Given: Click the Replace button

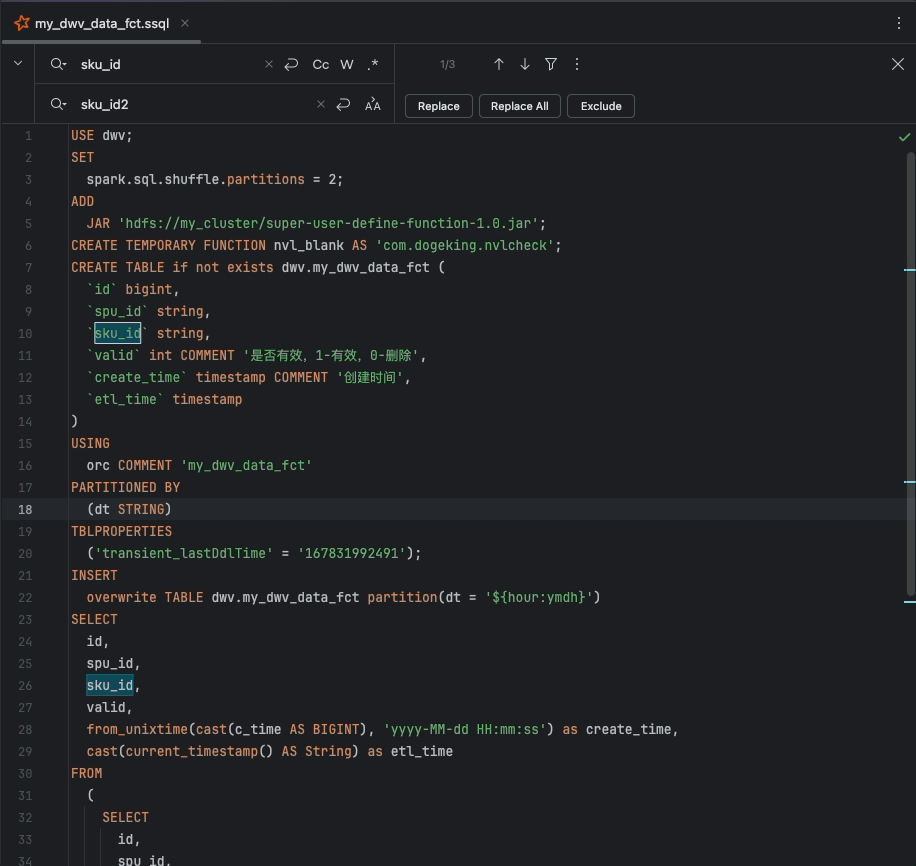Looking at the screenshot, I should tap(439, 106).
